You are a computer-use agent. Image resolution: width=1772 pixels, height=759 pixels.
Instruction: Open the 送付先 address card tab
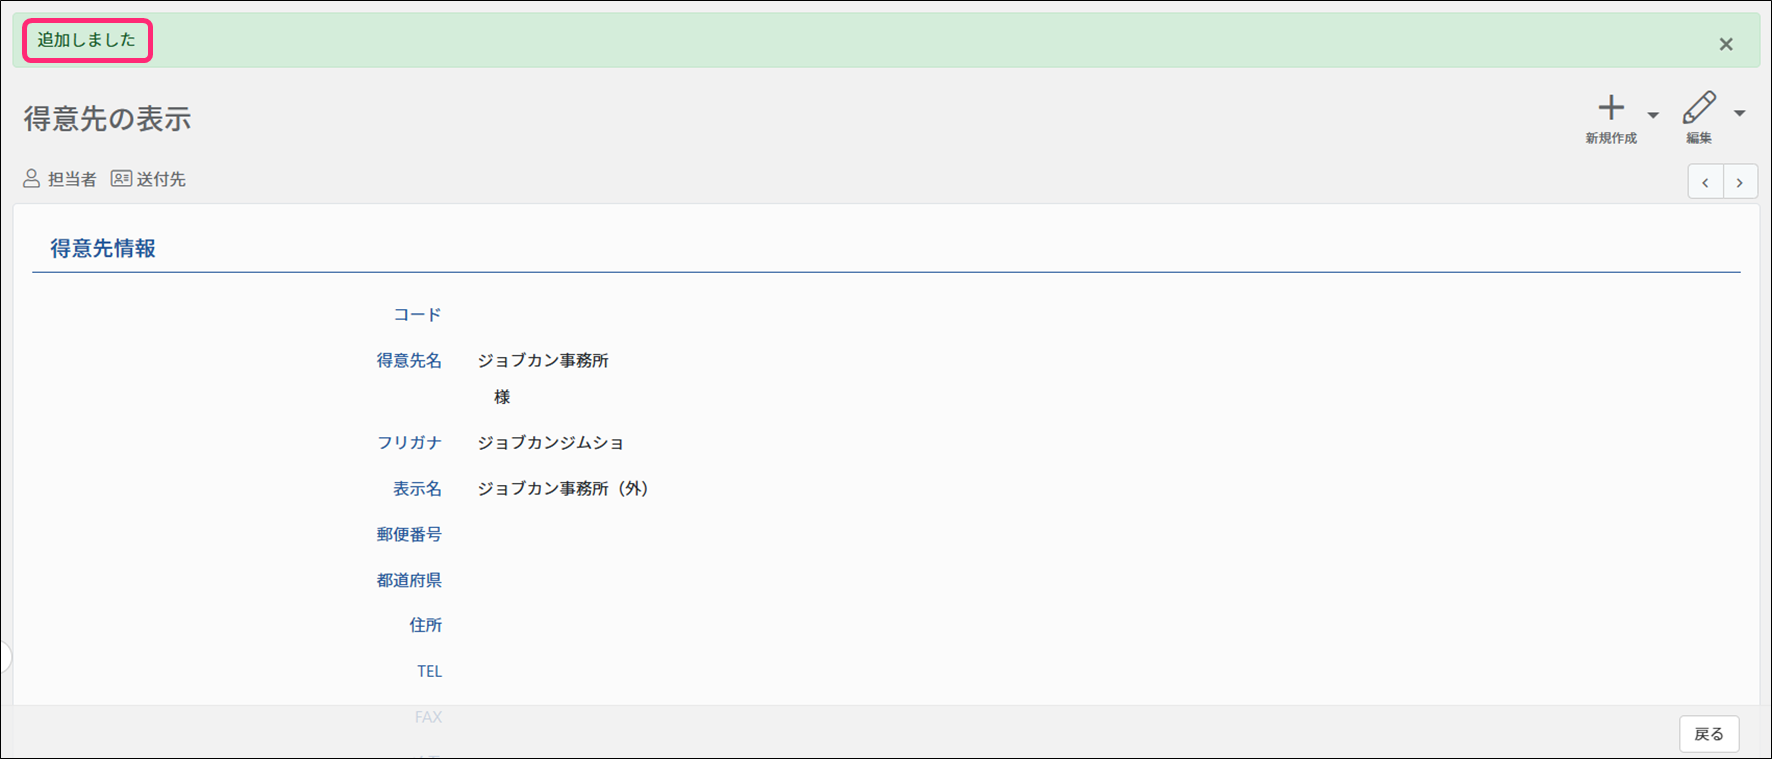point(148,179)
